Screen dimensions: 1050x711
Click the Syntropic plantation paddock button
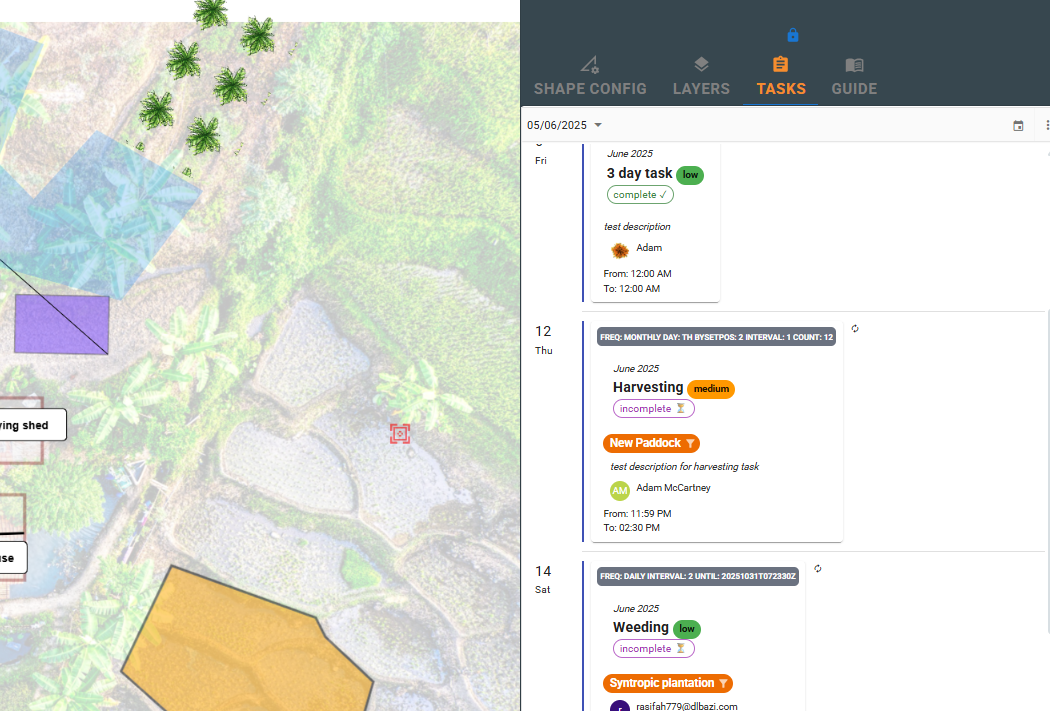(x=668, y=683)
